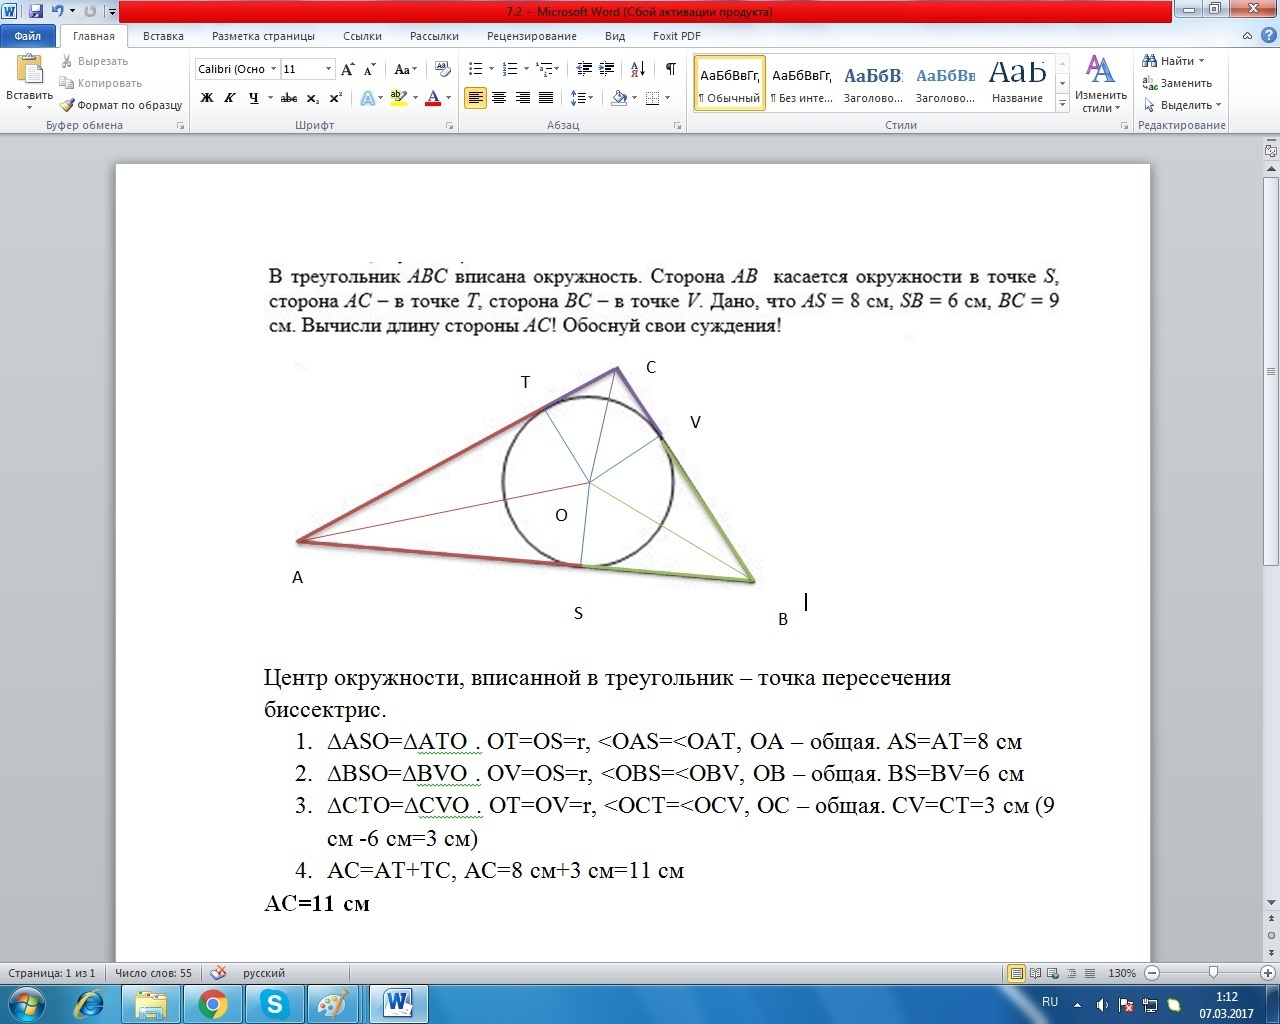
Task: Expand the styles gallery More button
Action: coord(1062,104)
